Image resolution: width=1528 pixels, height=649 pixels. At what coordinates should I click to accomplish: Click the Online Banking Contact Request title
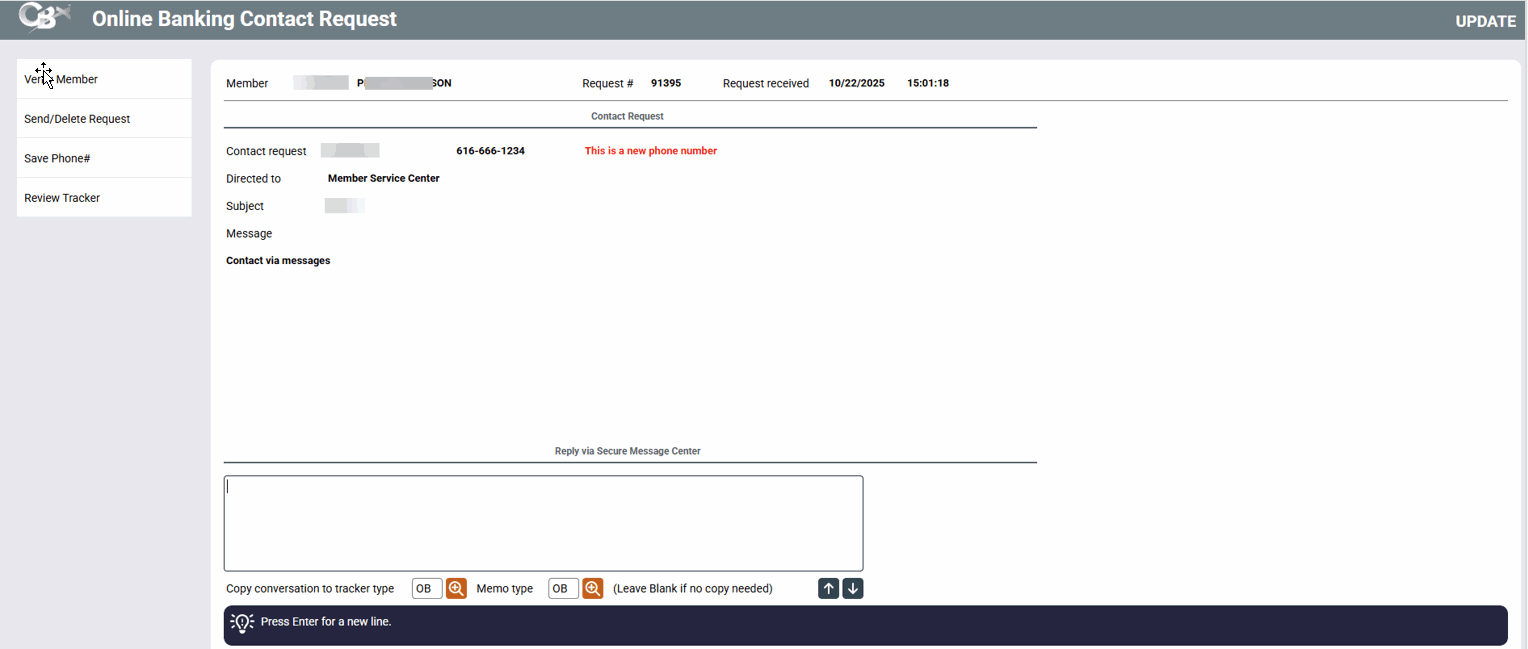(x=244, y=19)
